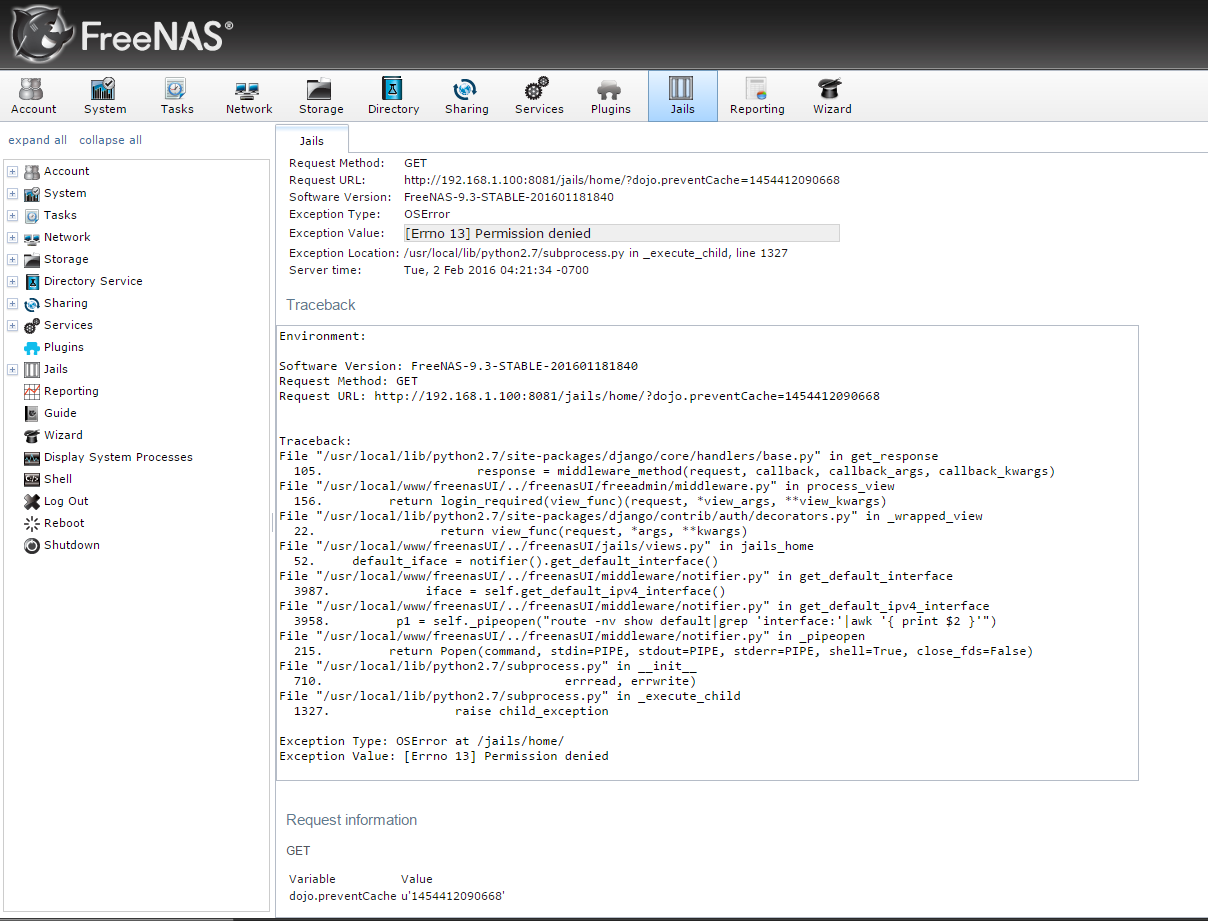1208x921 pixels.
Task: Open Display System Processes label
Action: point(118,457)
